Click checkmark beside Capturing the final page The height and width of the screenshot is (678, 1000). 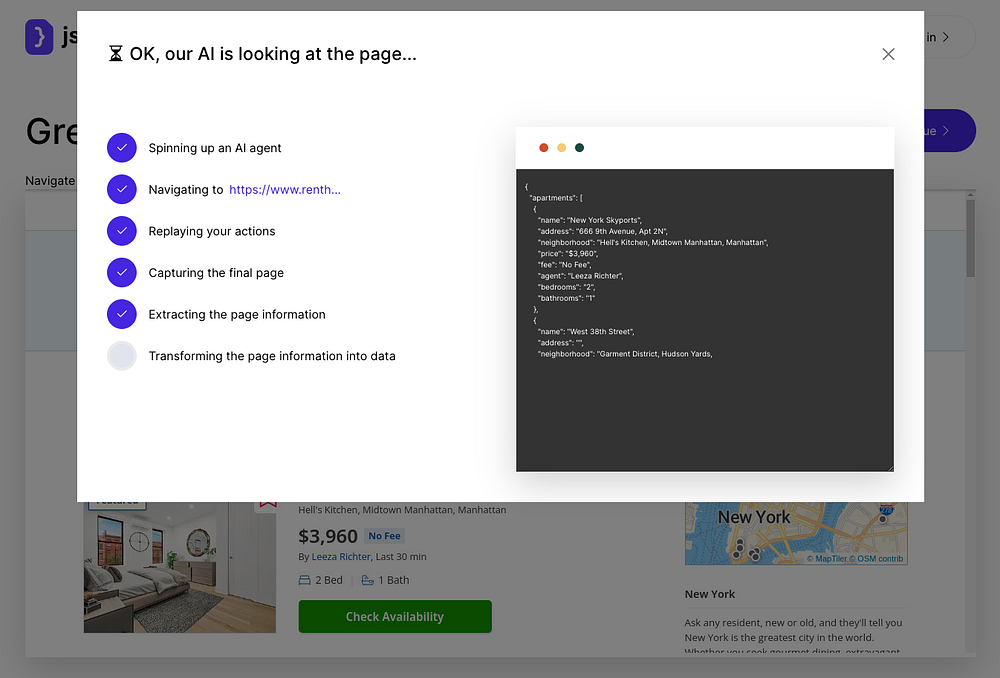point(121,273)
